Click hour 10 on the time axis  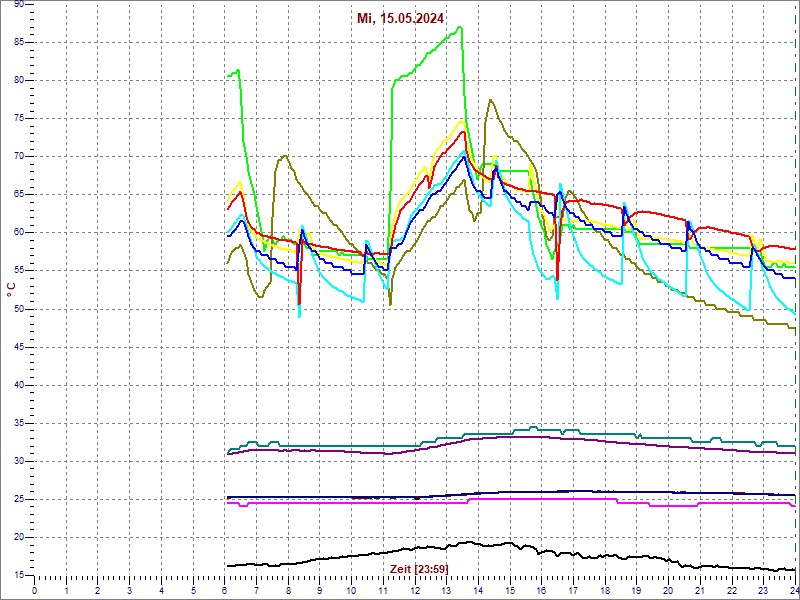click(352, 590)
